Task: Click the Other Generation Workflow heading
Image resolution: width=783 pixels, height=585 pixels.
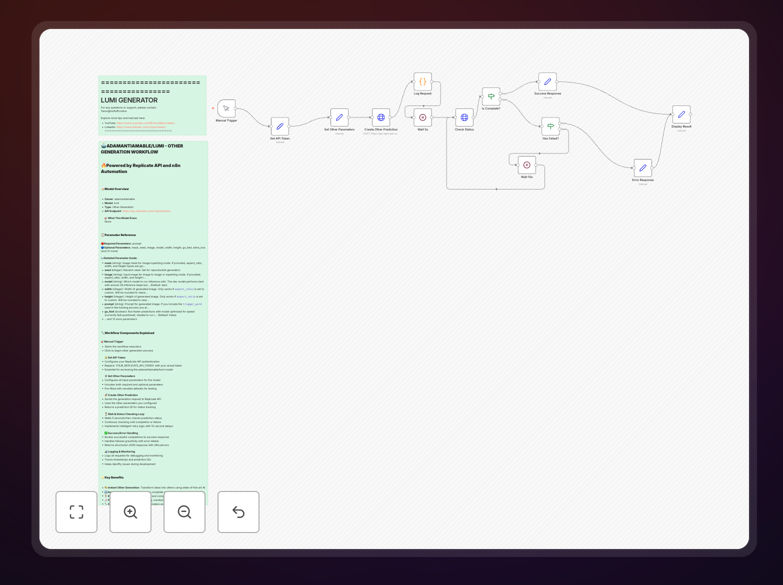Action: [x=142, y=149]
